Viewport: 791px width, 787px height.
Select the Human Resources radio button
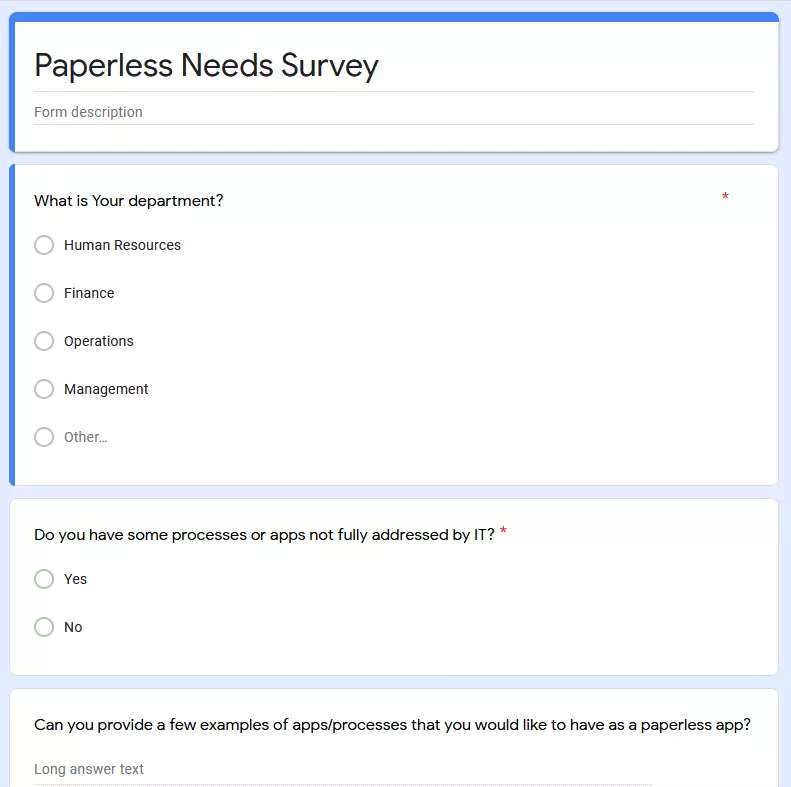[x=44, y=245]
